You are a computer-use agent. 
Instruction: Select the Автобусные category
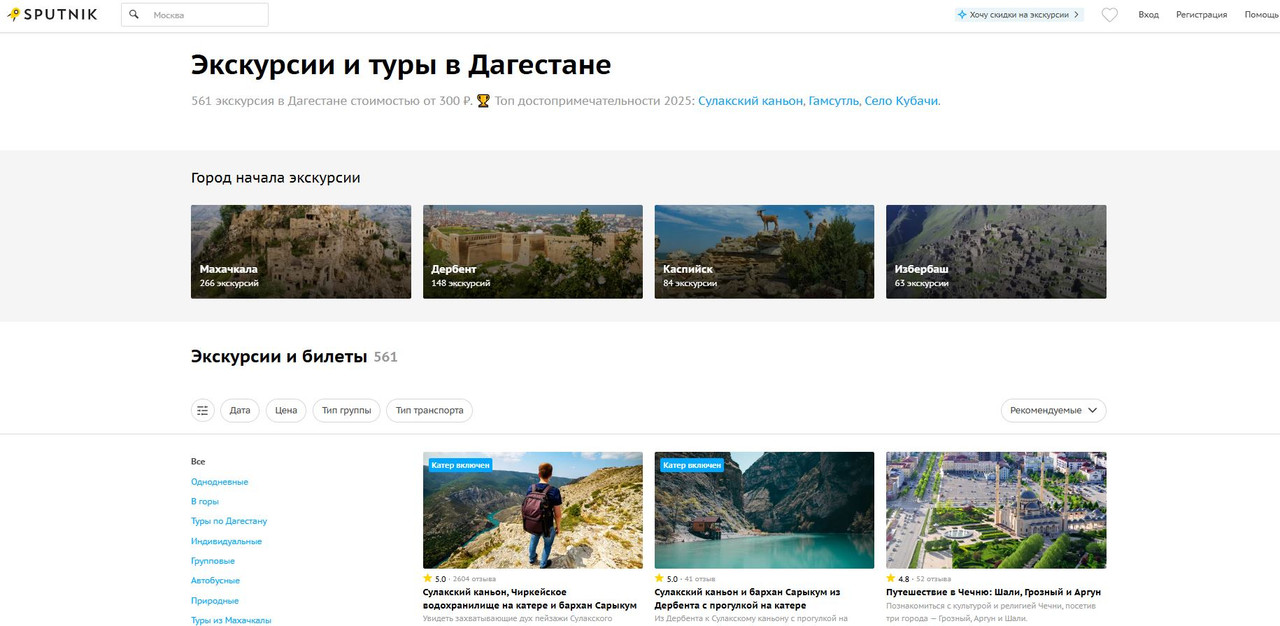coord(215,581)
